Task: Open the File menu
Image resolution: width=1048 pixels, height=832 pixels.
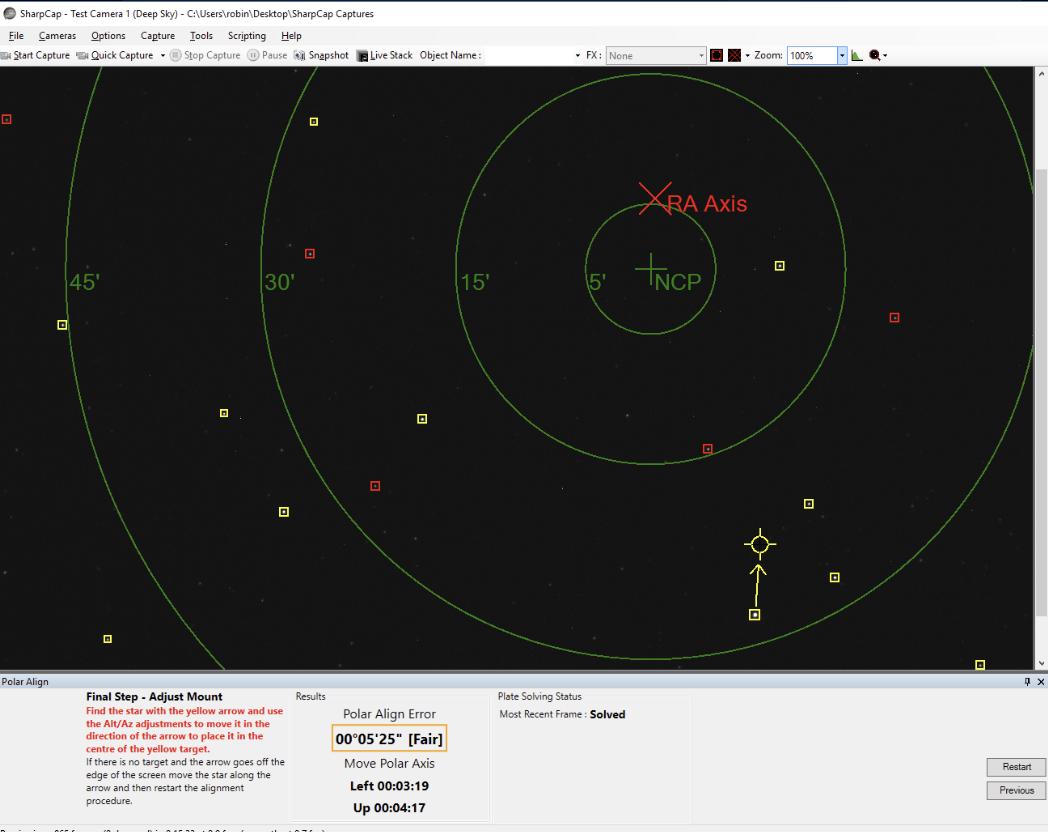Action: (x=16, y=35)
